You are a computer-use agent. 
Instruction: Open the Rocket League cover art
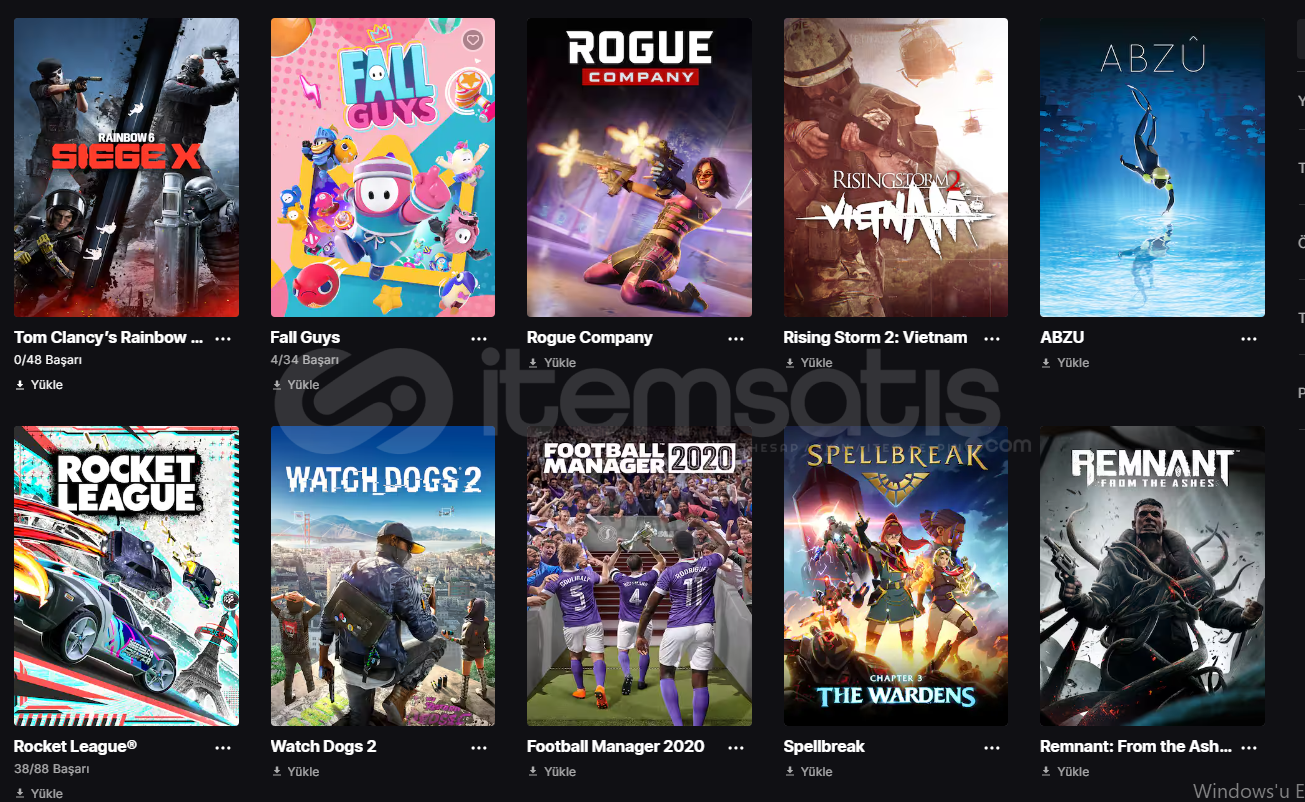click(126, 576)
